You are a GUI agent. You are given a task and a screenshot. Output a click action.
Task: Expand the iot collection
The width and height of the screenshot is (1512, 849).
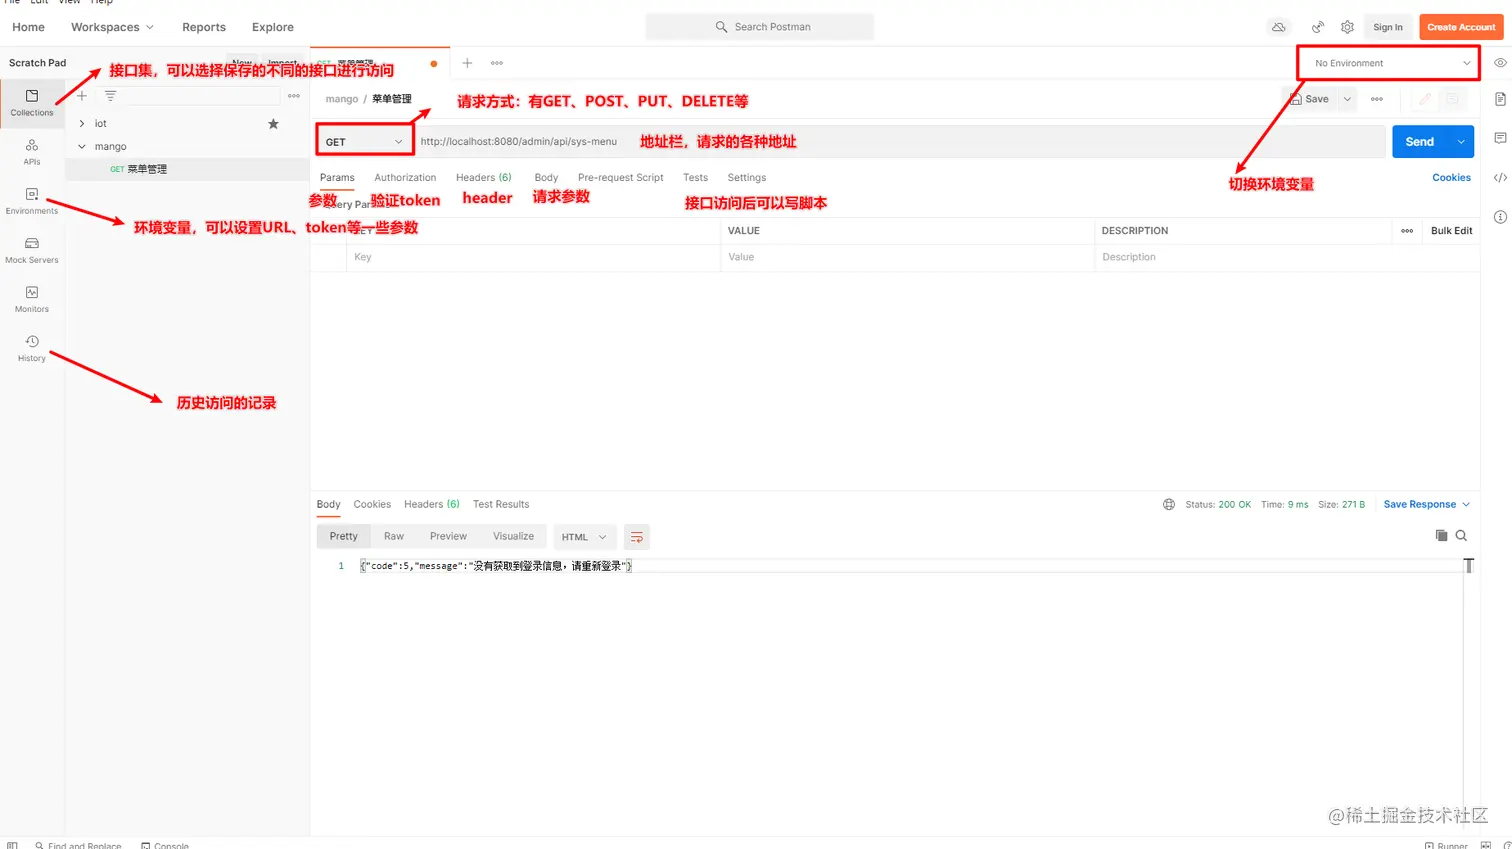tap(82, 124)
